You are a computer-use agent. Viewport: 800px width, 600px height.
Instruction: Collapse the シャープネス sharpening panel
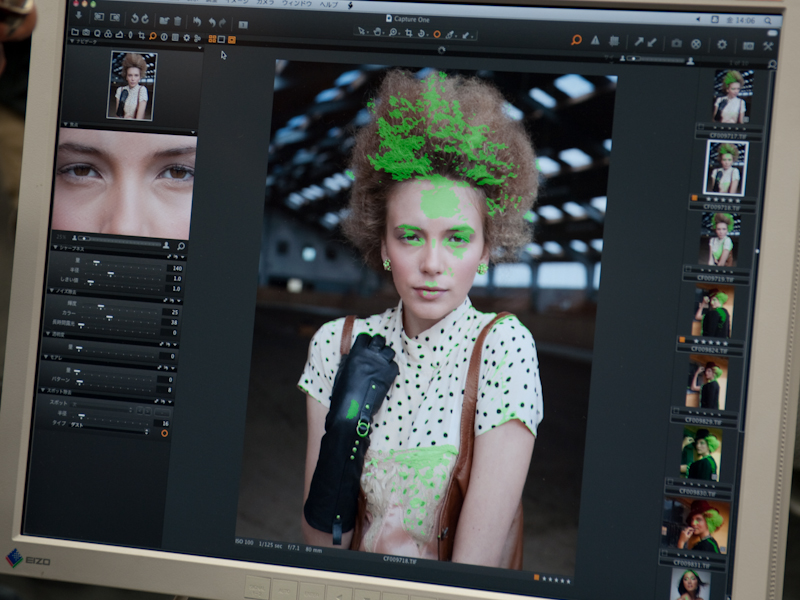pyautogui.click(x=56, y=247)
